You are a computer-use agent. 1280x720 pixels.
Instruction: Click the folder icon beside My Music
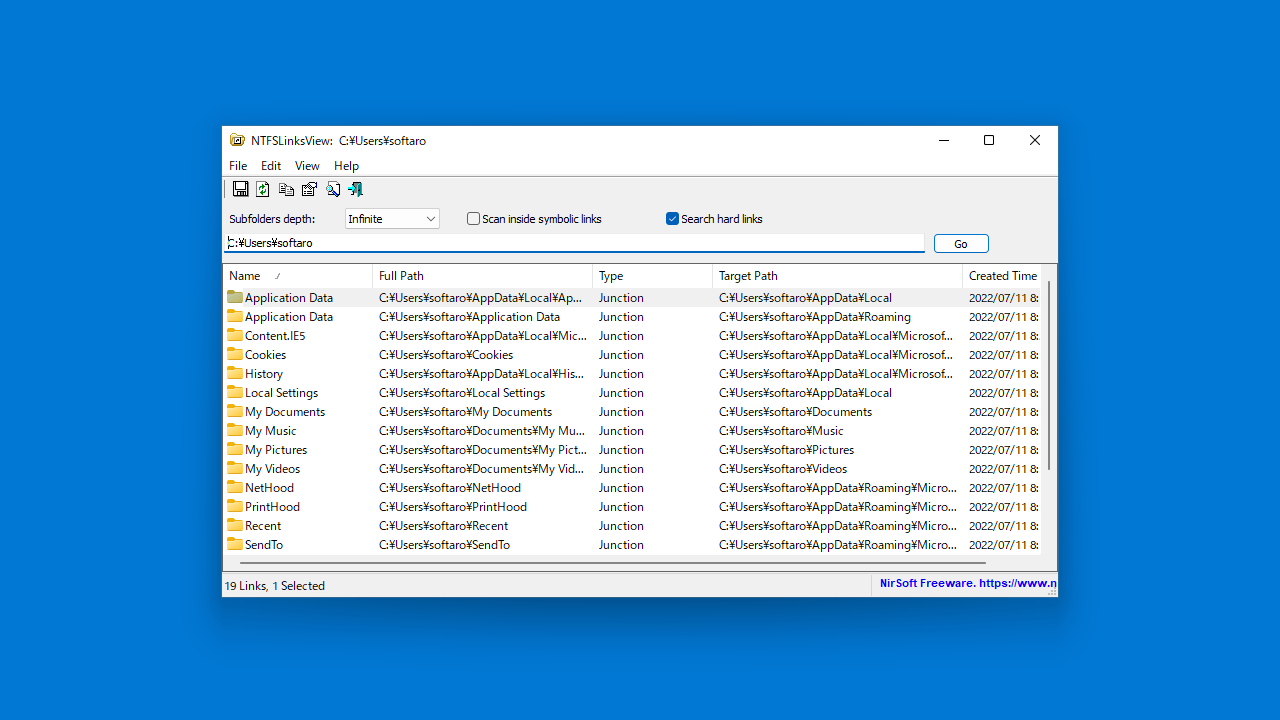(x=235, y=430)
